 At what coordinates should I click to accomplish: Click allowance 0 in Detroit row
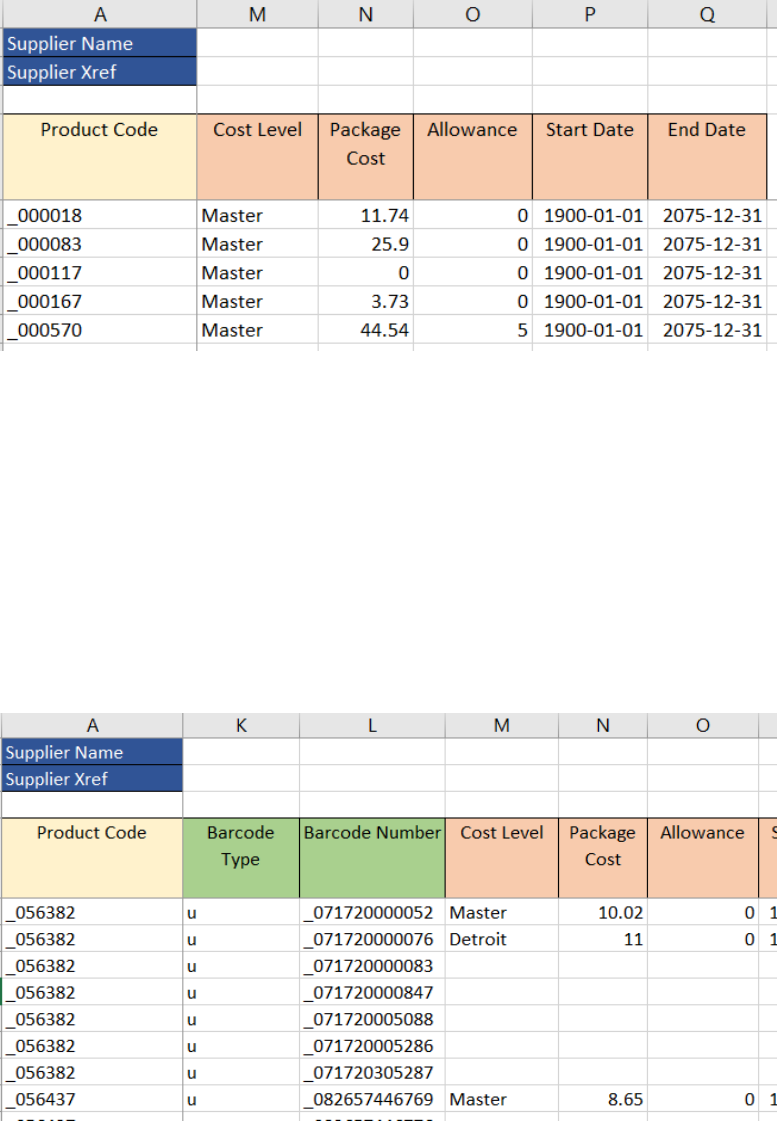[703, 939]
